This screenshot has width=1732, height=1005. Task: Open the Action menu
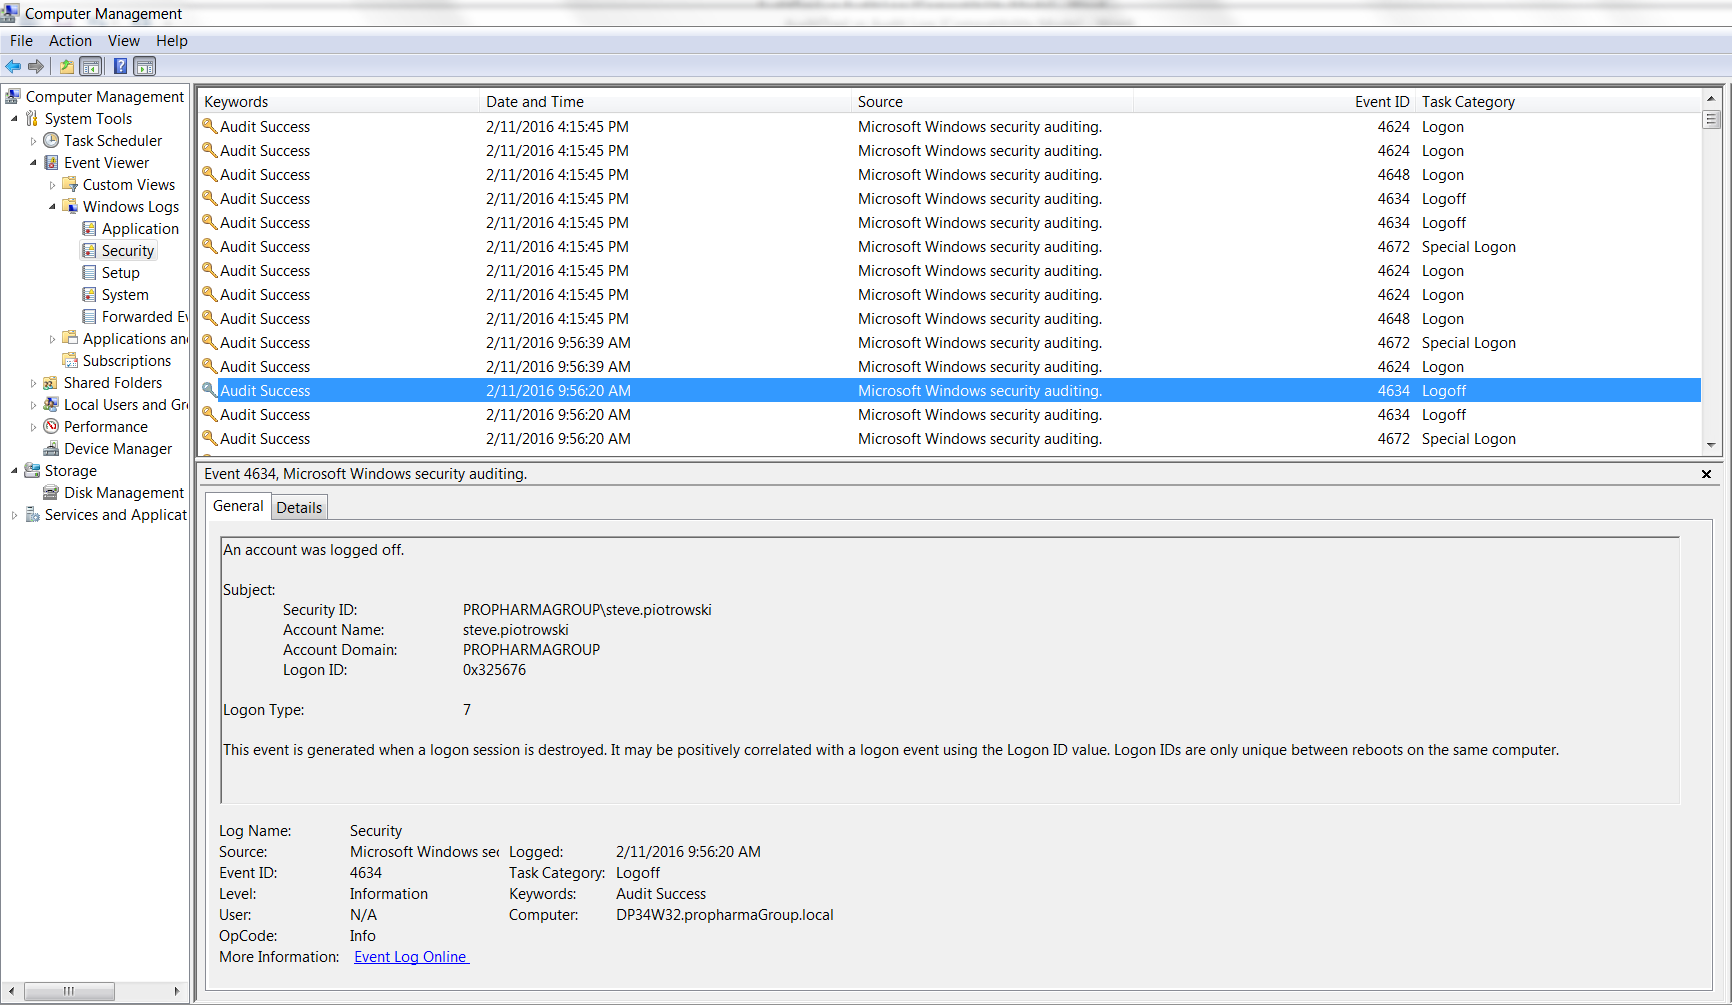(x=70, y=41)
